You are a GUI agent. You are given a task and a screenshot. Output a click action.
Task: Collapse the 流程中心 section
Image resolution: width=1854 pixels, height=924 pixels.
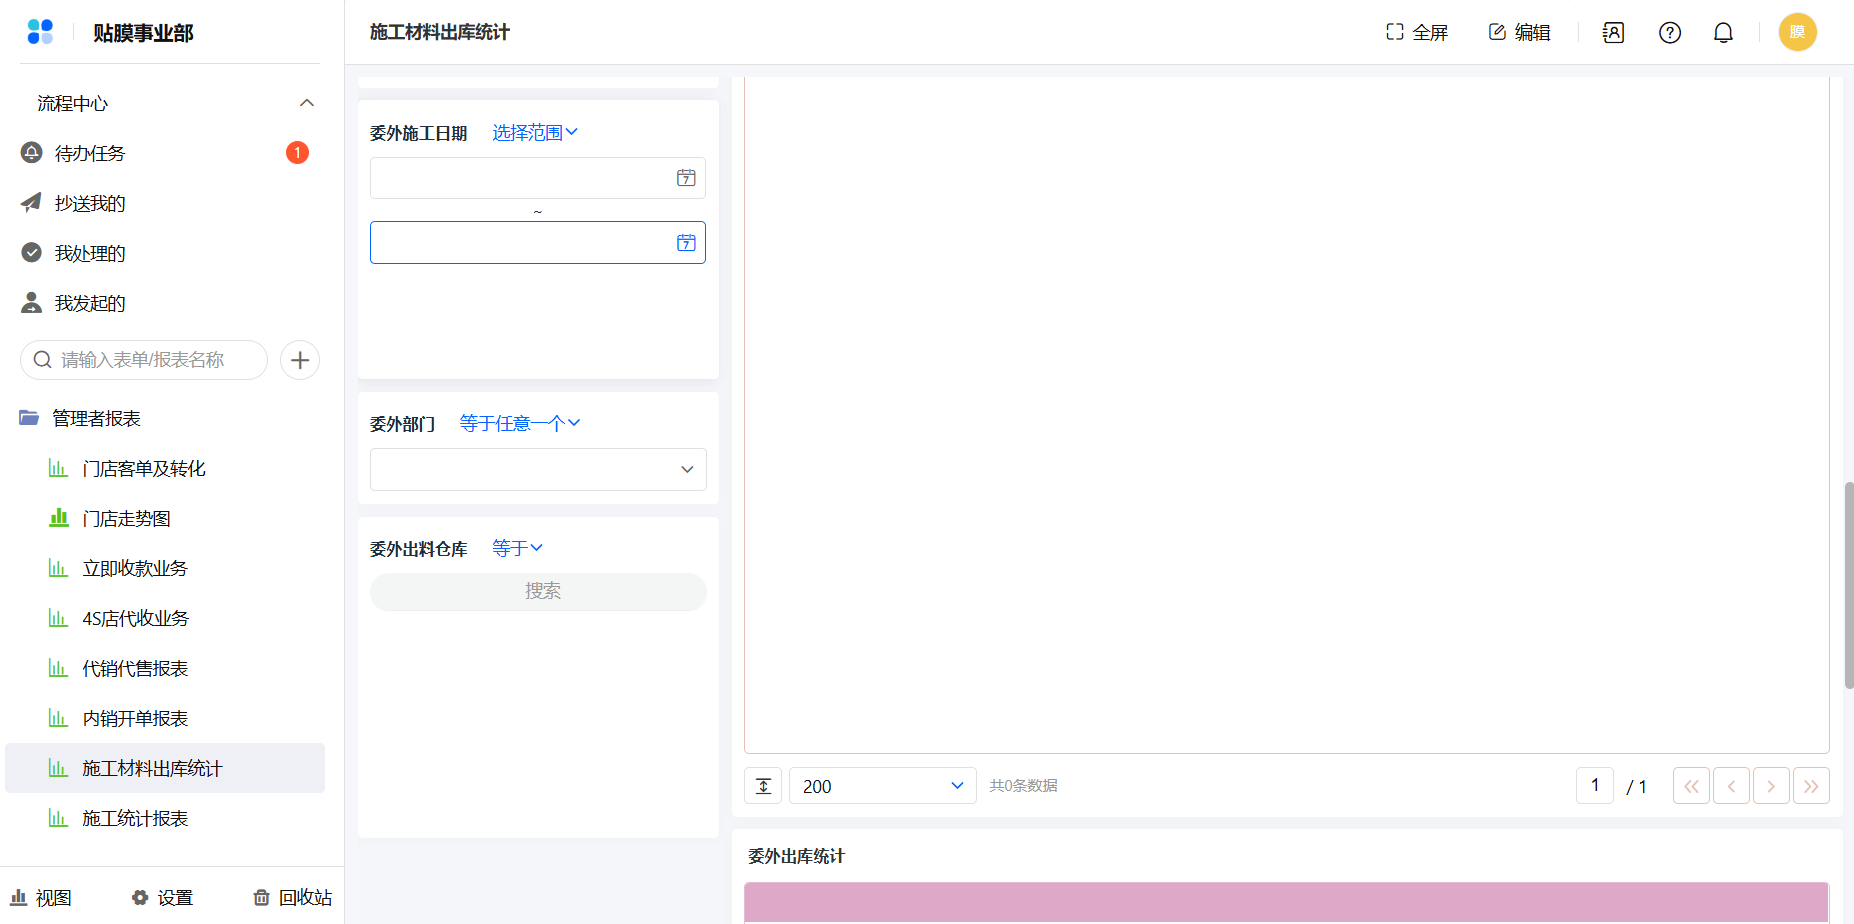[307, 103]
